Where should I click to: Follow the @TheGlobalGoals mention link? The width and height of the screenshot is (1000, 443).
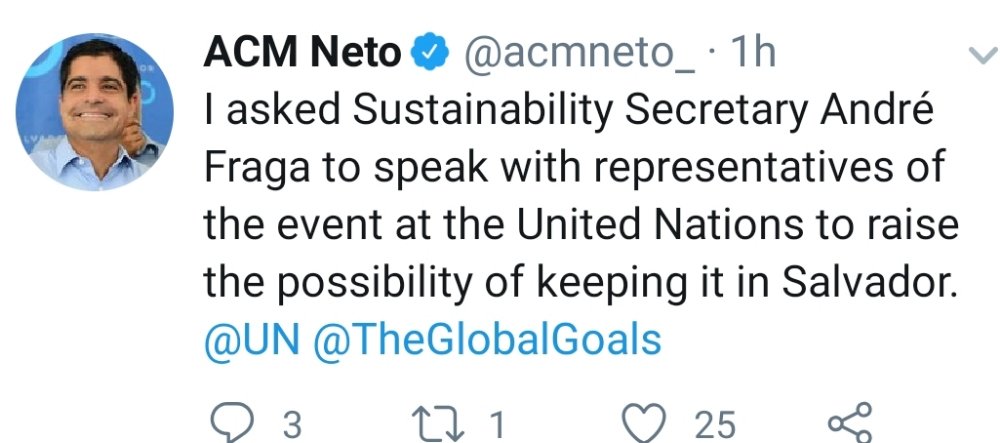coord(487,340)
